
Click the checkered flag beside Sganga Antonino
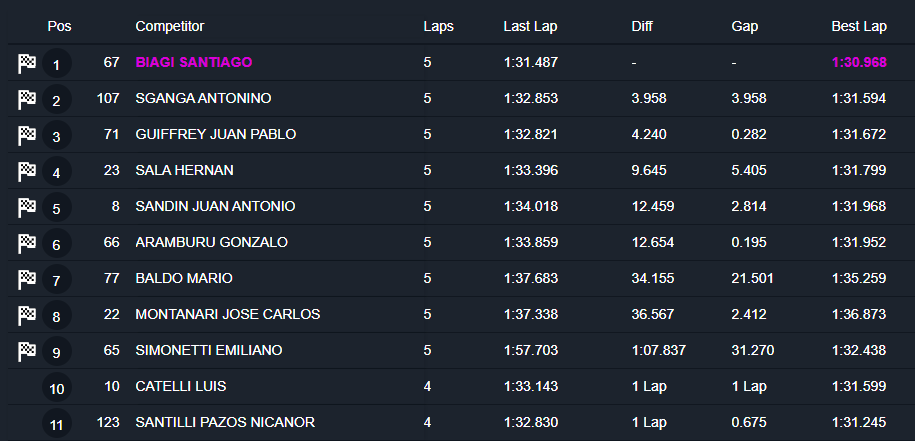pos(27,100)
